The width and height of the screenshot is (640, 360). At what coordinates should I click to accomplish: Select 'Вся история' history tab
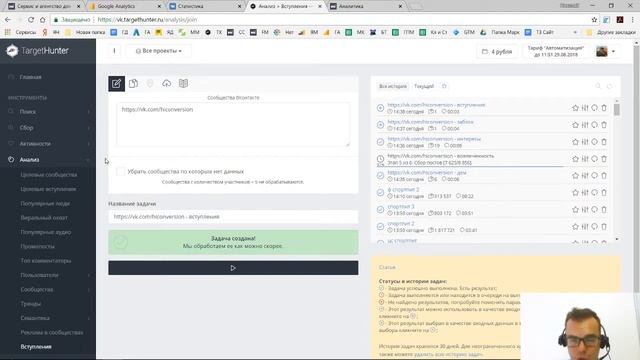(x=393, y=86)
